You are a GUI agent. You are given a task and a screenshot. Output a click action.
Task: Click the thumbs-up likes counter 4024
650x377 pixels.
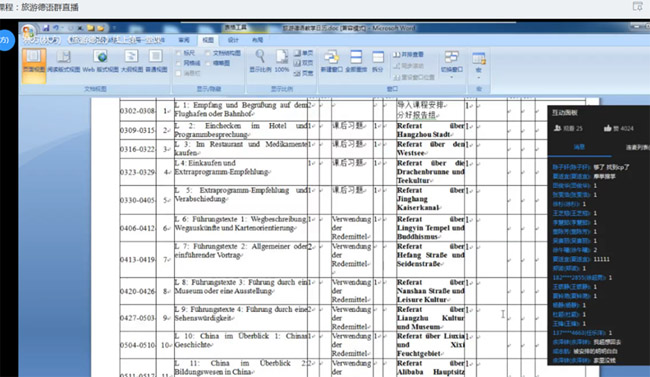pos(618,129)
